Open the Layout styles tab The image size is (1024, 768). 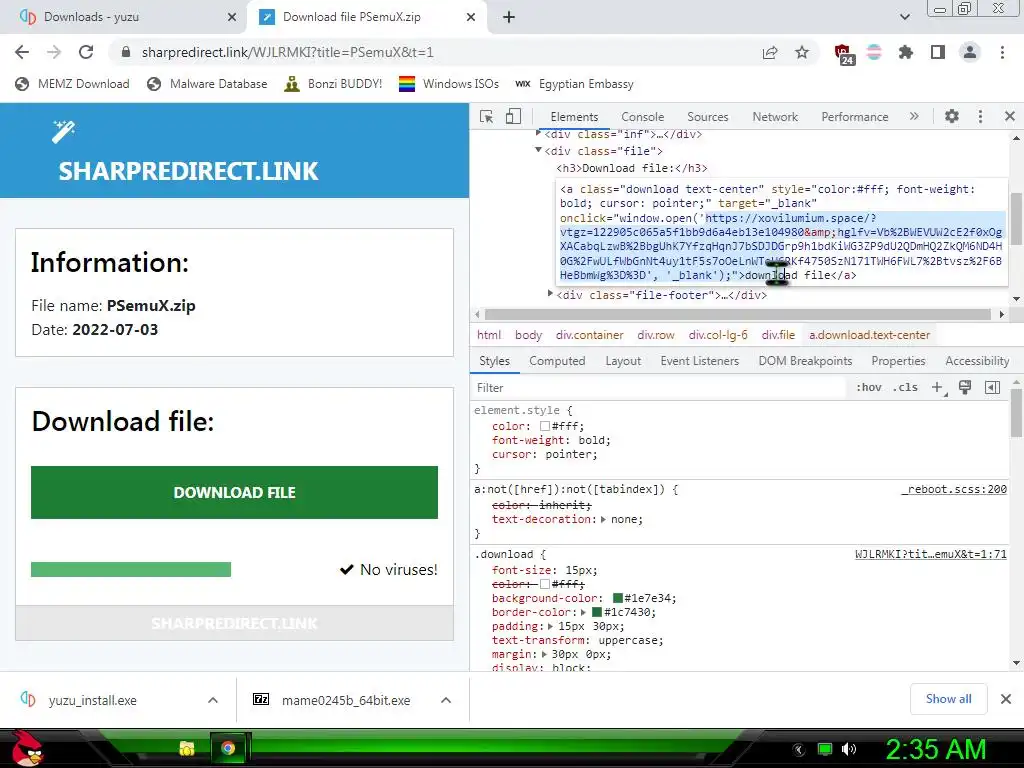pyautogui.click(x=623, y=361)
